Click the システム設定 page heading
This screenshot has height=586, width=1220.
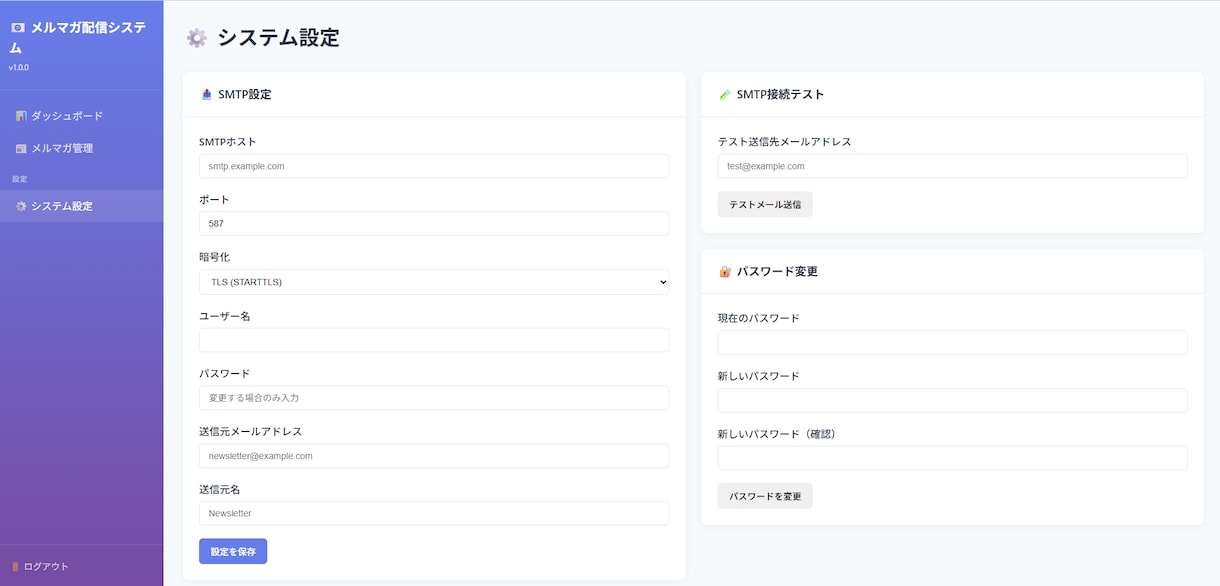279,38
